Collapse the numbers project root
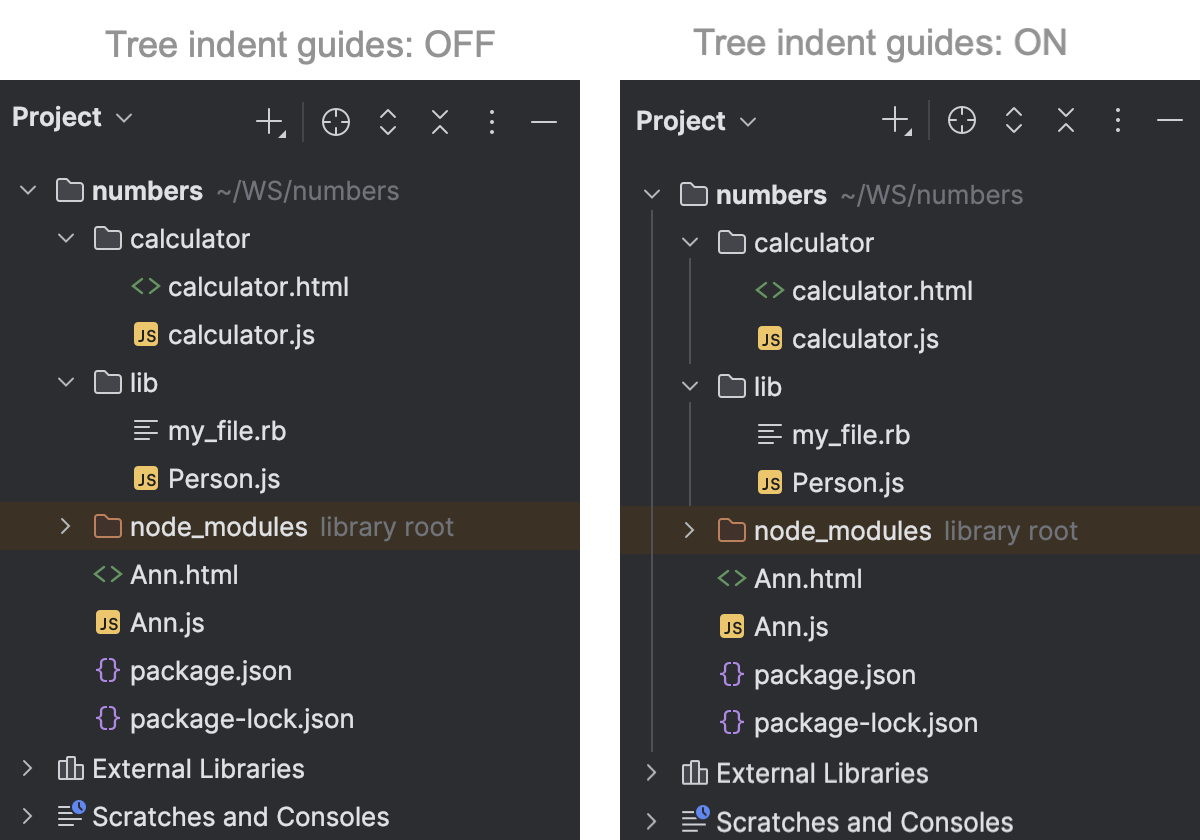This screenshot has width=1200, height=840. click(x=28, y=190)
